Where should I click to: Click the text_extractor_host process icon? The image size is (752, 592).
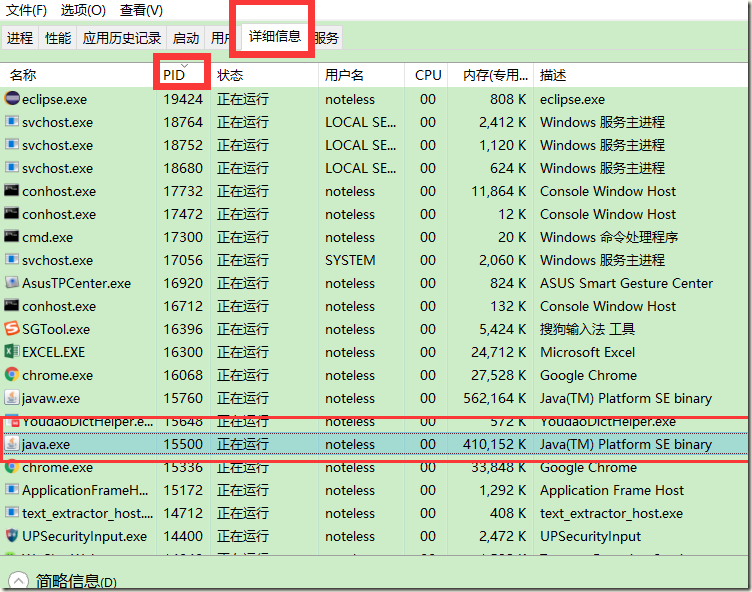12,512
